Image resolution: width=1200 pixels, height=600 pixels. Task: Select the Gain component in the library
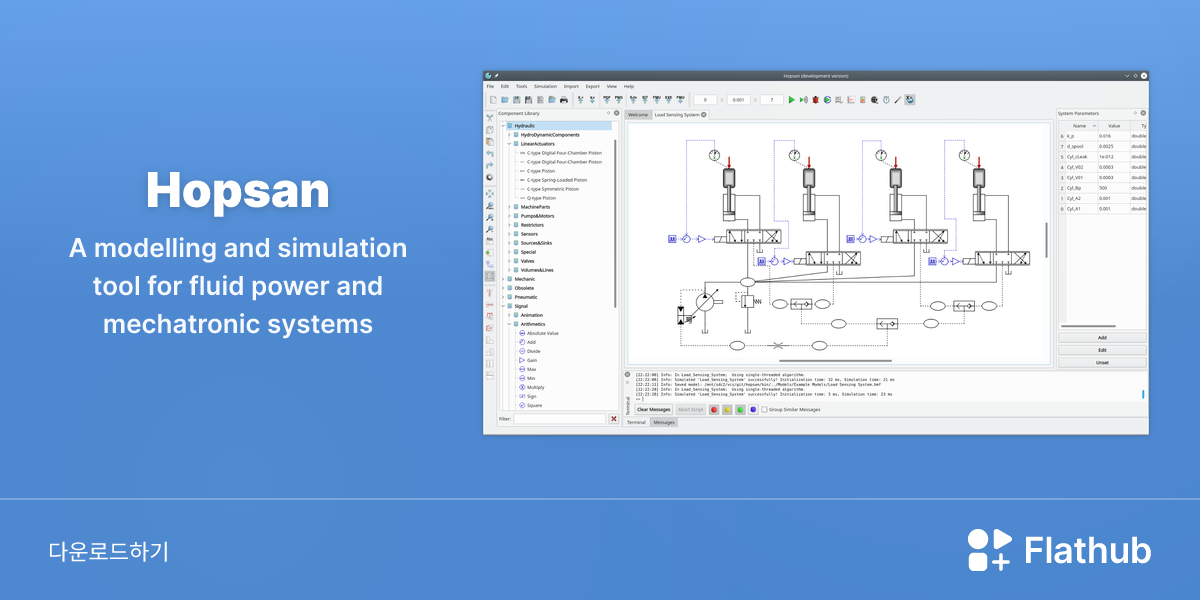point(532,360)
